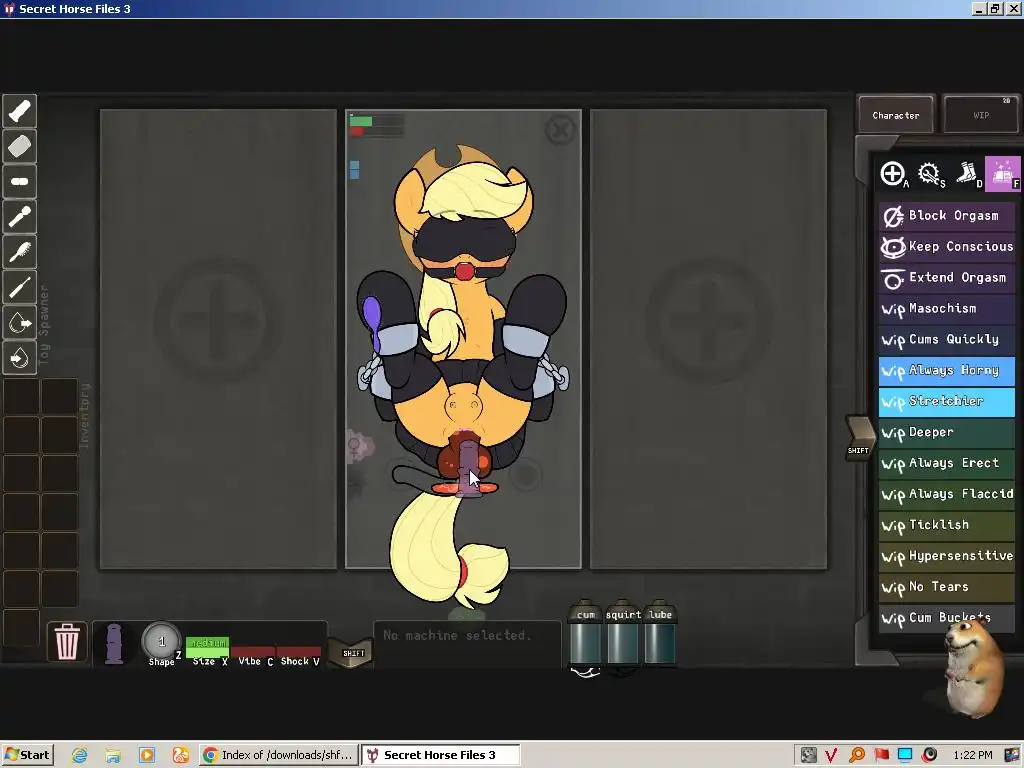The image size is (1024, 768).
Task: Toggle the No Tears option
Action: (x=946, y=587)
